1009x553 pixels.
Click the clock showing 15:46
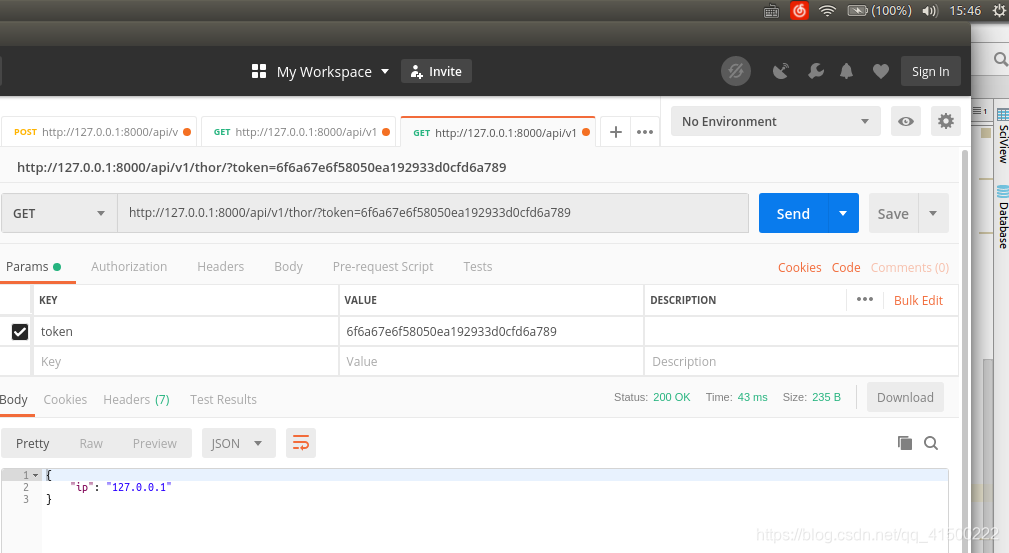click(x=965, y=10)
